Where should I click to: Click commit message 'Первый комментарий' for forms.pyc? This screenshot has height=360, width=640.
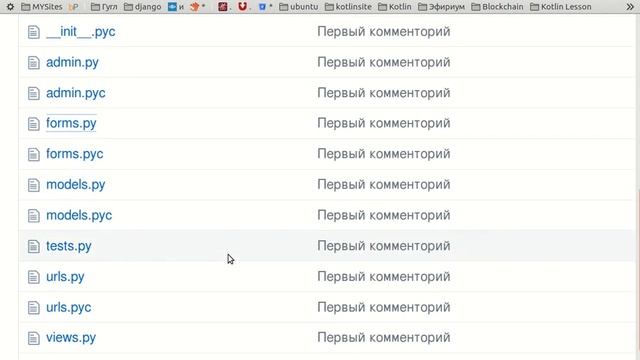[384, 154]
